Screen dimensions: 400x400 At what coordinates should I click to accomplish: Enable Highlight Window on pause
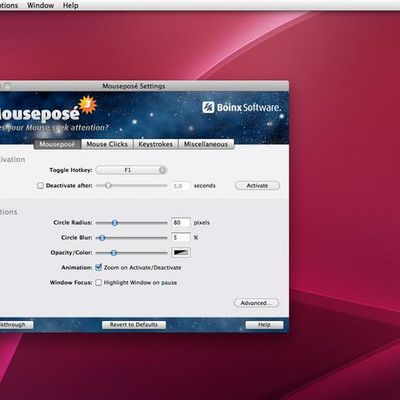[x=99, y=283]
